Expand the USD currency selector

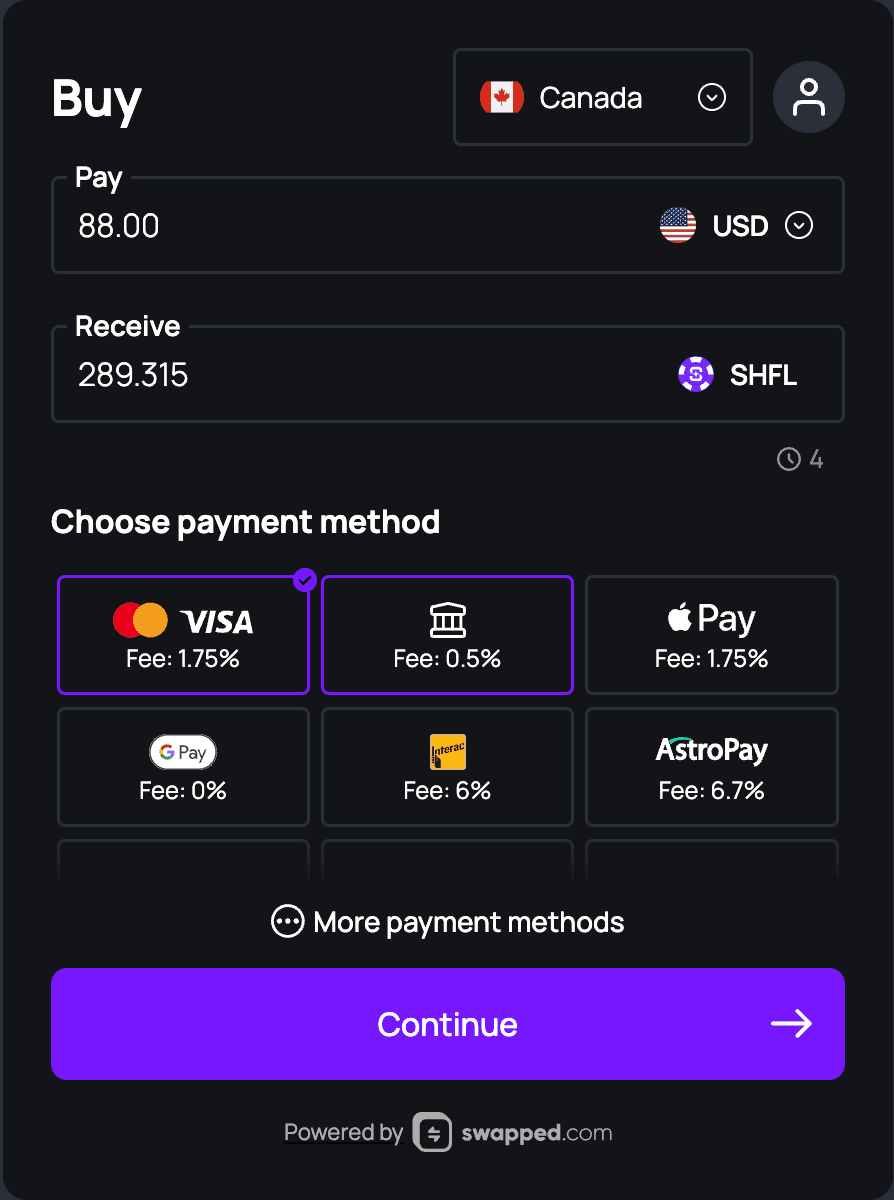coord(798,226)
